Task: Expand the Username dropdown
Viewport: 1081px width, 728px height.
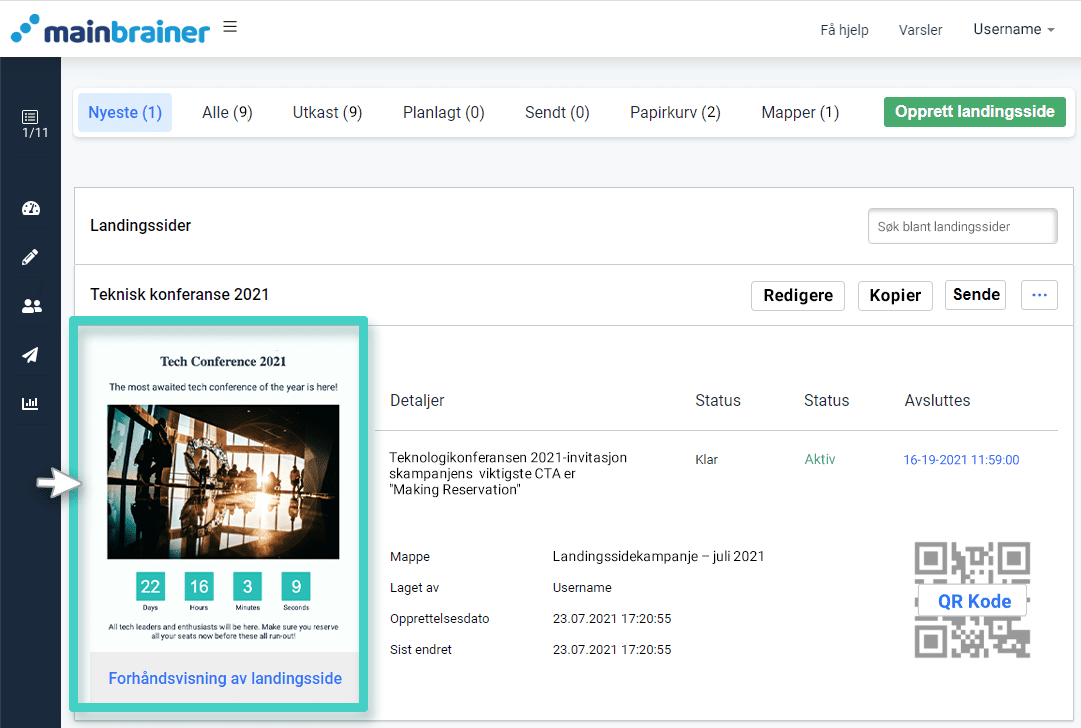Action: (x=1013, y=30)
